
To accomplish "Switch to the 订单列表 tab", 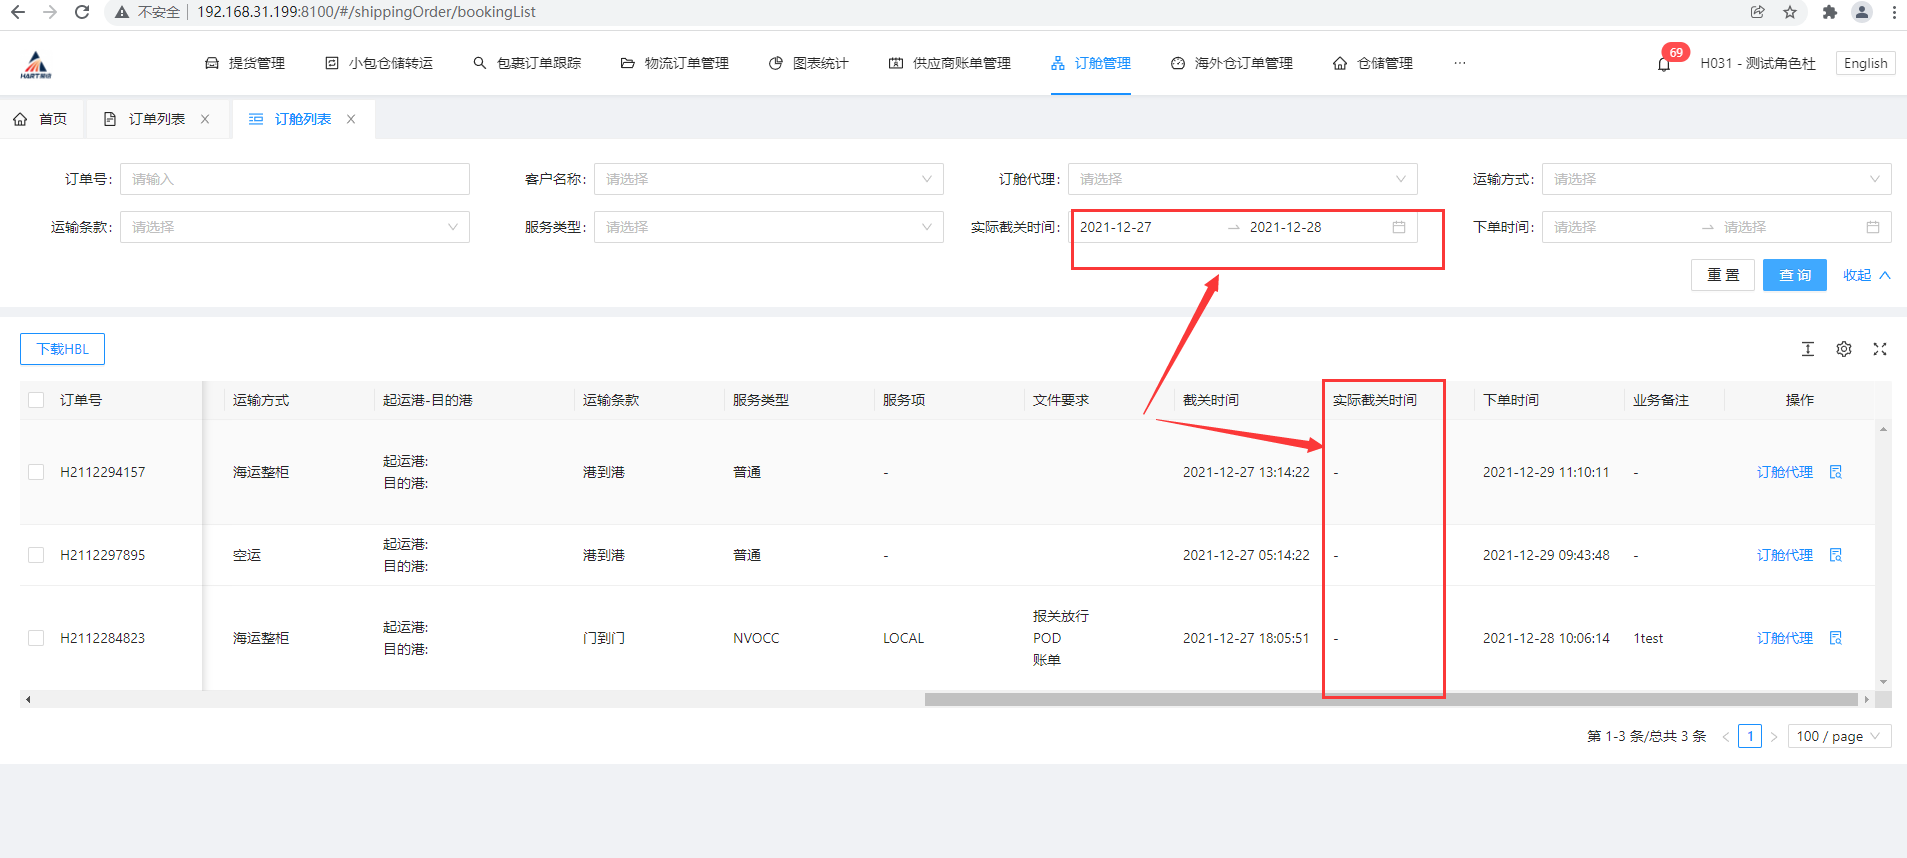I will click(156, 119).
